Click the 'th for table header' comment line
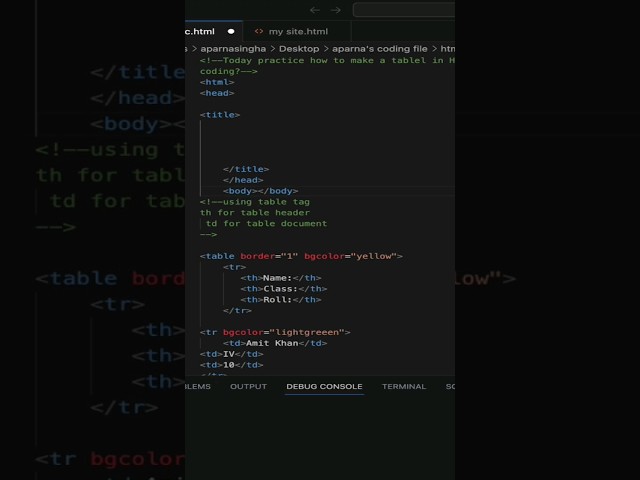Screen dimensions: 640x480 pos(255,213)
